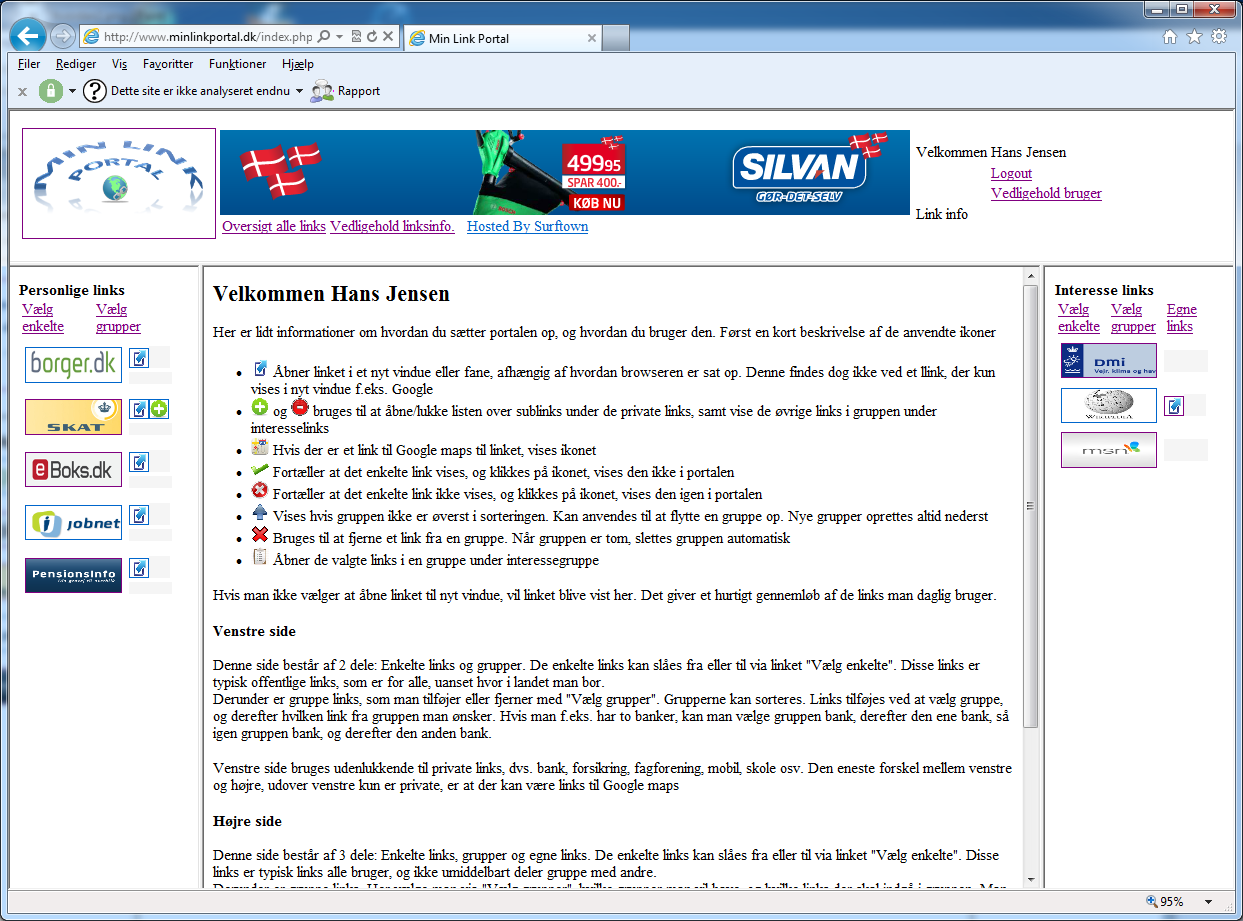
Task: Click Vælg grupper under Personlige links
Action: pyautogui.click(x=118, y=318)
